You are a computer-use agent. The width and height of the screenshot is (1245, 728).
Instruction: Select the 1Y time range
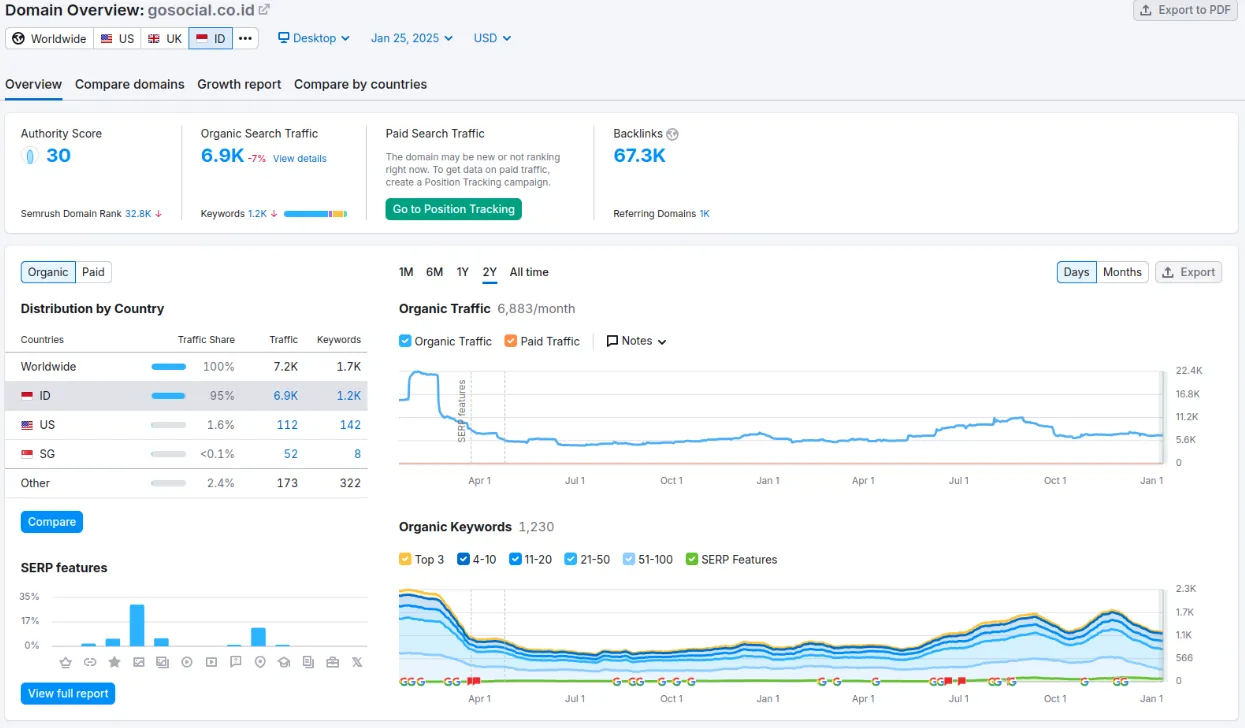[x=463, y=272]
